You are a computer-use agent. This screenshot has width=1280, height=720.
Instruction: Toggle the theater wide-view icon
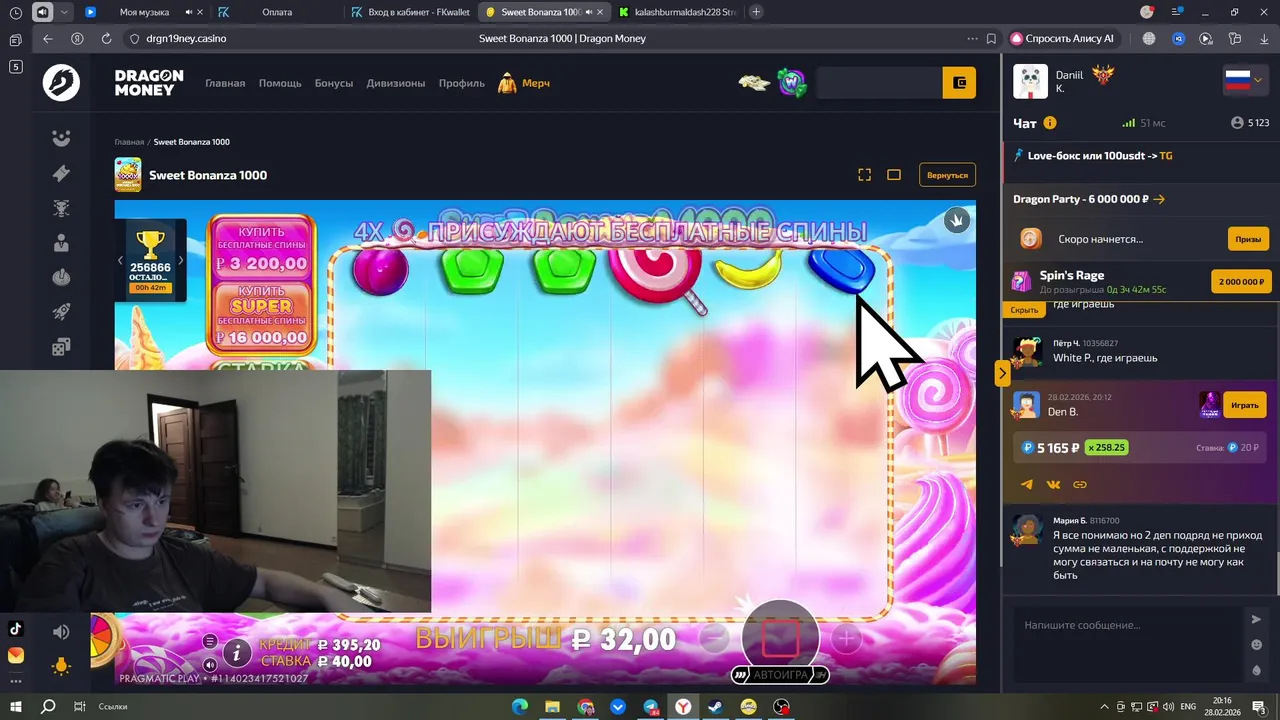click(894, 175)
